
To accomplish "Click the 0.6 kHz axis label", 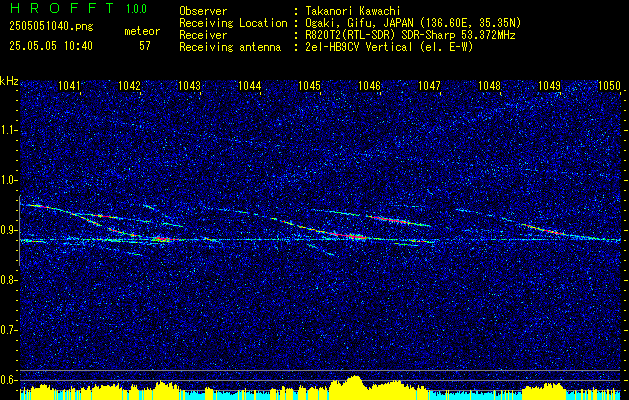I will click(x=8, y=380).
